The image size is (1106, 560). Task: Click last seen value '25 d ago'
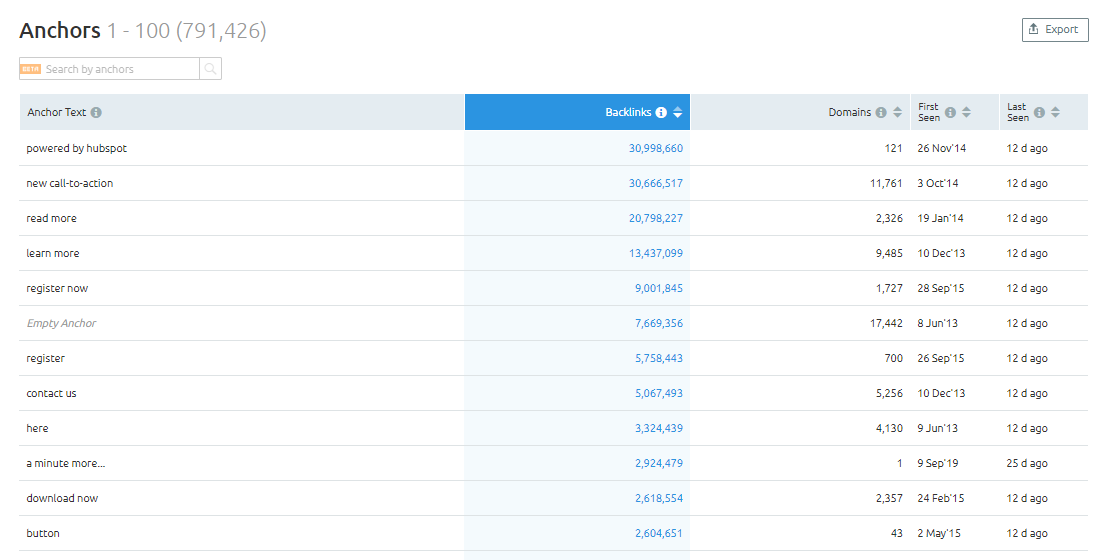1027,463
